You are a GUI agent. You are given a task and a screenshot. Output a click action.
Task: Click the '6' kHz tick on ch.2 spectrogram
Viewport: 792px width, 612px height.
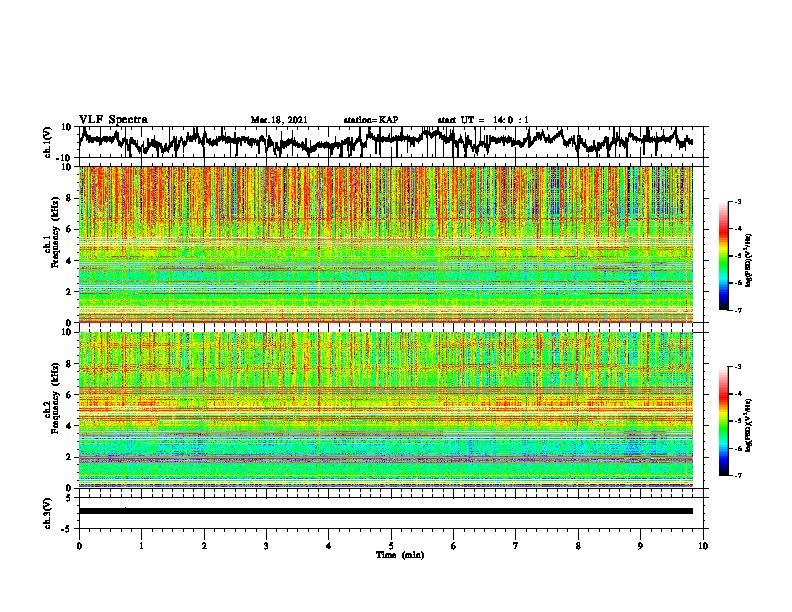pyautogui.click(x=70, y=394)
